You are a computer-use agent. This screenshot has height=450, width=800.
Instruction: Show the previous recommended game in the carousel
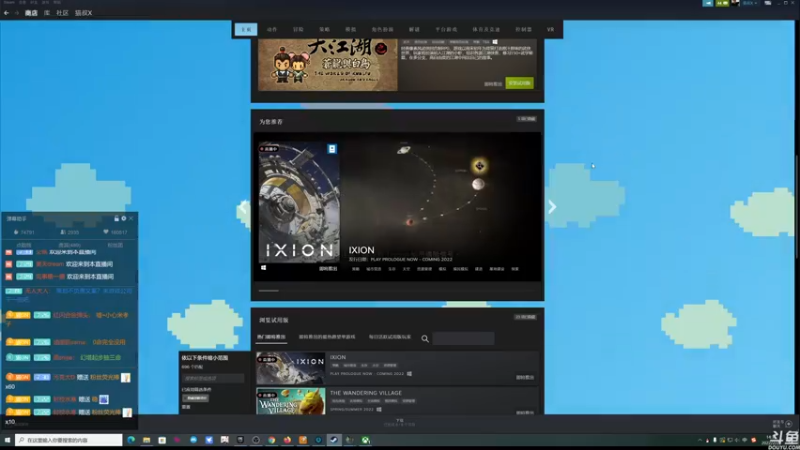pos(243,207)
